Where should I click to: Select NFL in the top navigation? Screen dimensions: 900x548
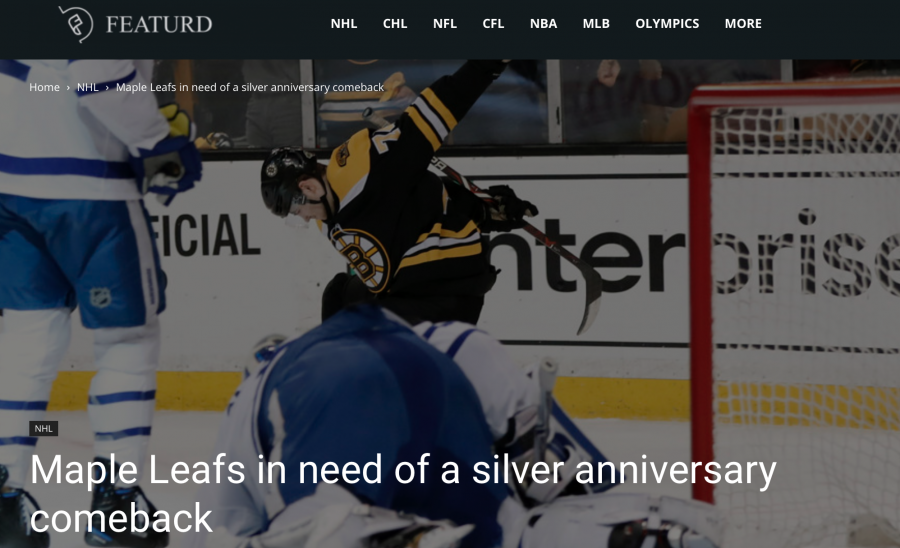445,24
